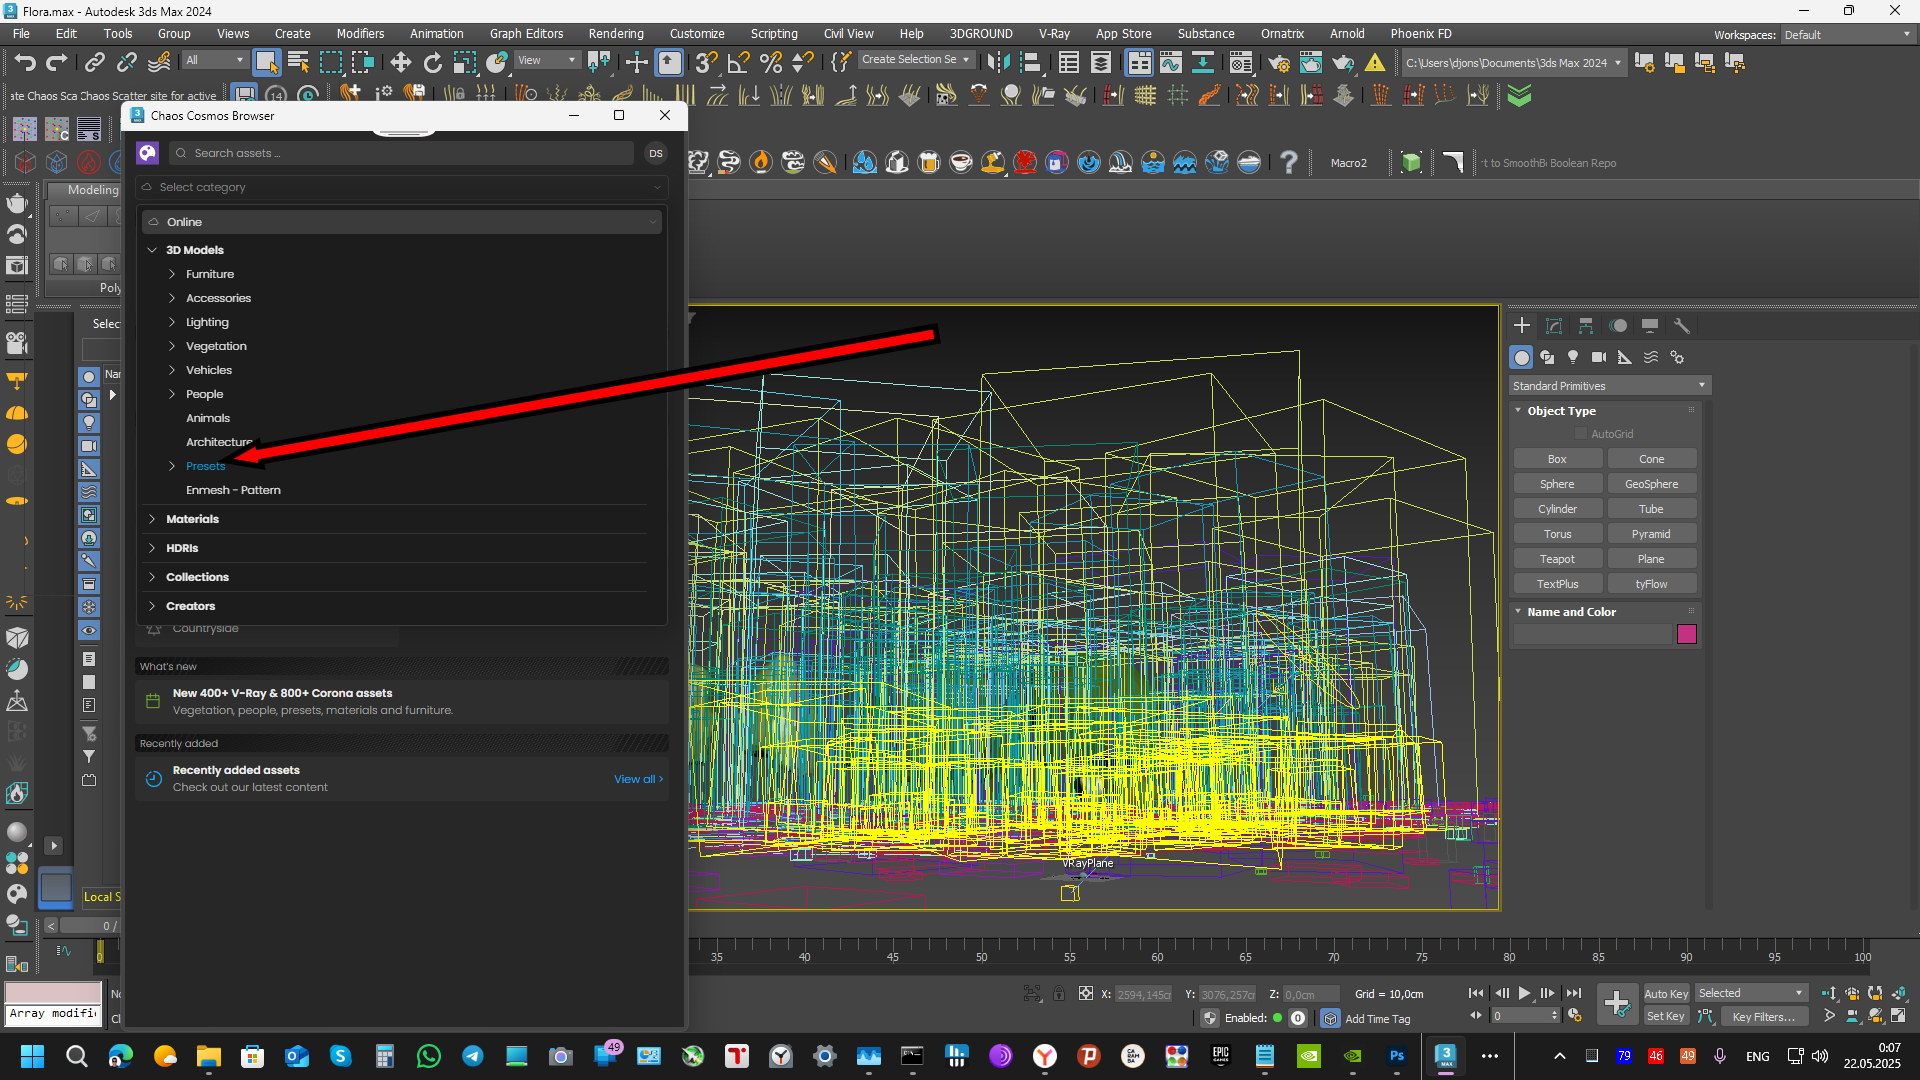Open Key Filters dialog
This screenshot has height=1080, width=1920.
tap(1764, 1016)
